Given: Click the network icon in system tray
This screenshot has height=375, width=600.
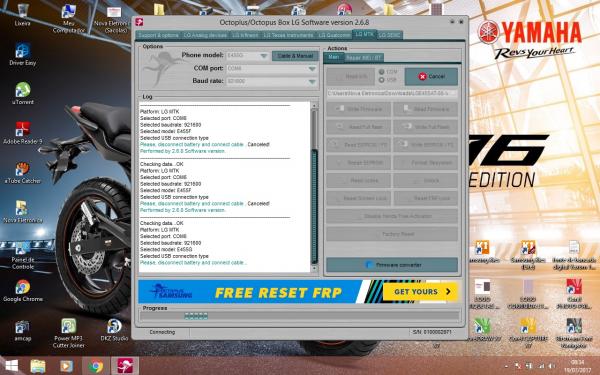Looking at the screenshot, I should point(541,366).
